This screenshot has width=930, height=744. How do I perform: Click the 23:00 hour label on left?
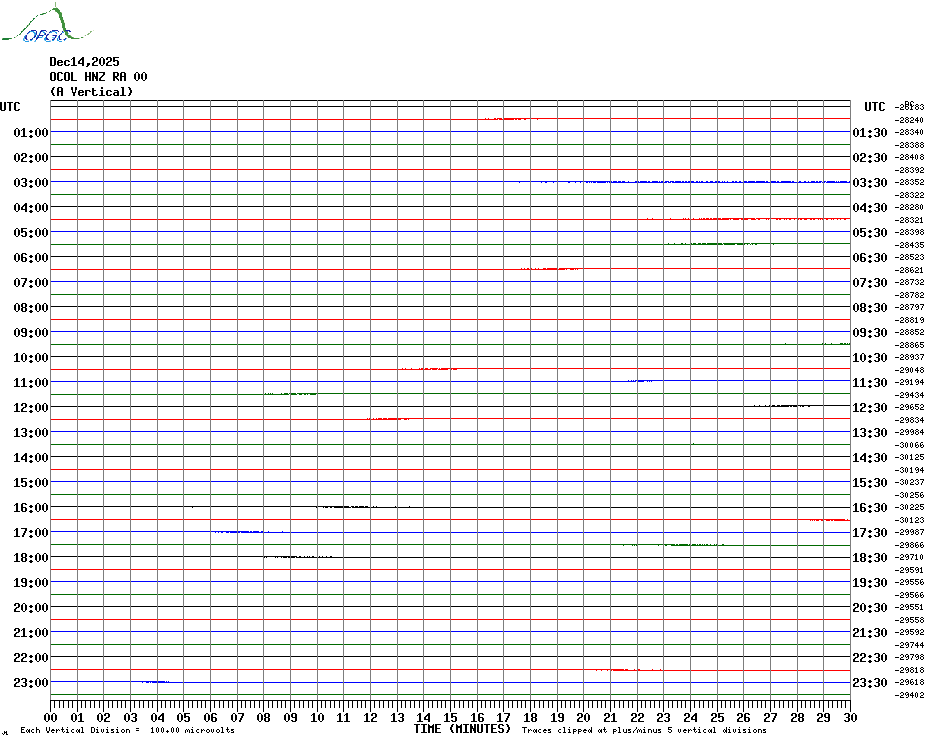pos(31,683)
